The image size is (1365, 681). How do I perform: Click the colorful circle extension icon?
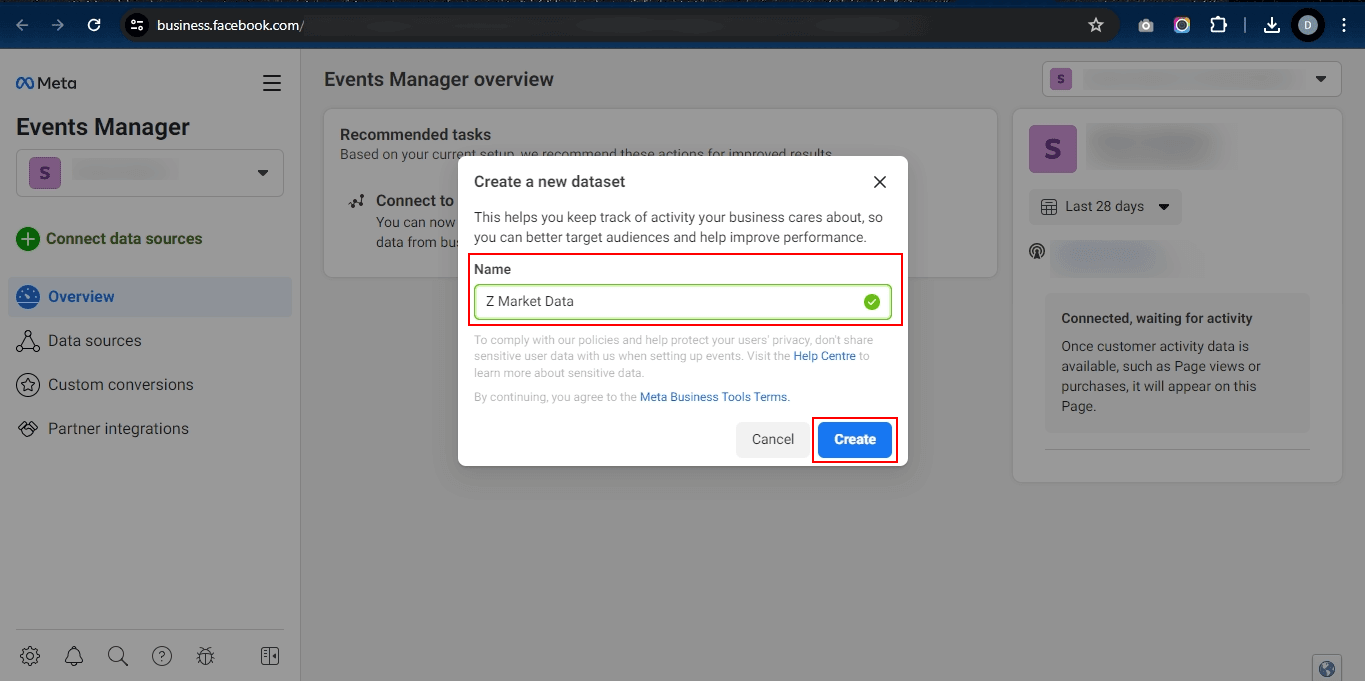[1182, 25]
